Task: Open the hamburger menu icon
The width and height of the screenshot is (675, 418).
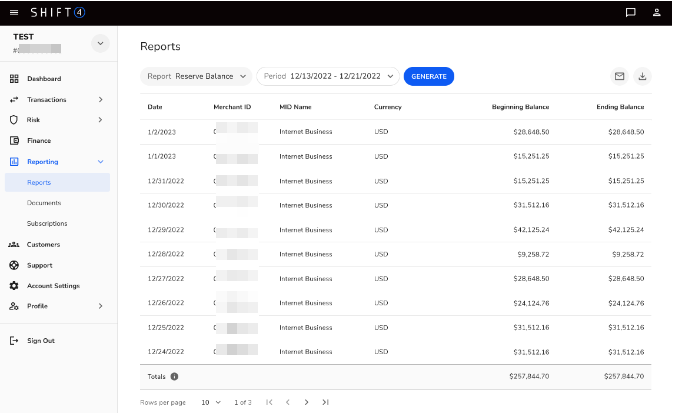Action: pos(14,12)
